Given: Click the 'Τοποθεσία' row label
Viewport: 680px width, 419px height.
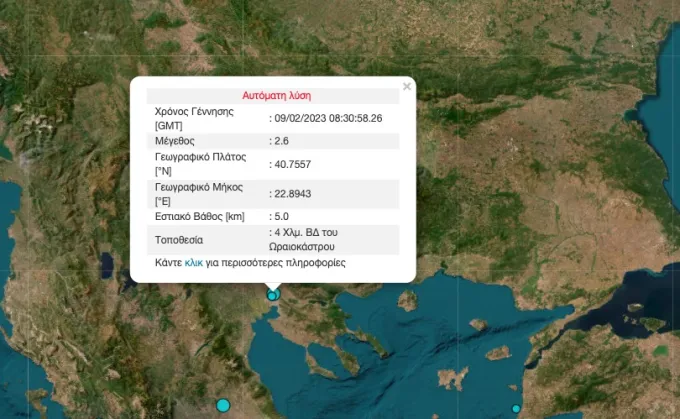Looking at the screenshot, I should pyautogui.click(x=179, y=240).
